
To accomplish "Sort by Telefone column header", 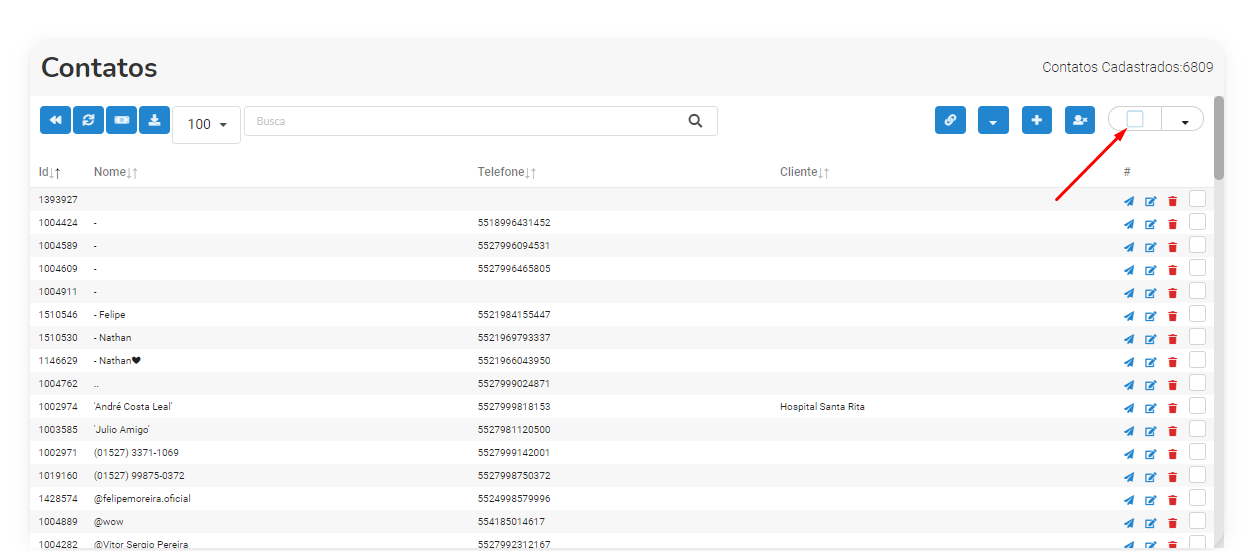I will click(507, 172).
